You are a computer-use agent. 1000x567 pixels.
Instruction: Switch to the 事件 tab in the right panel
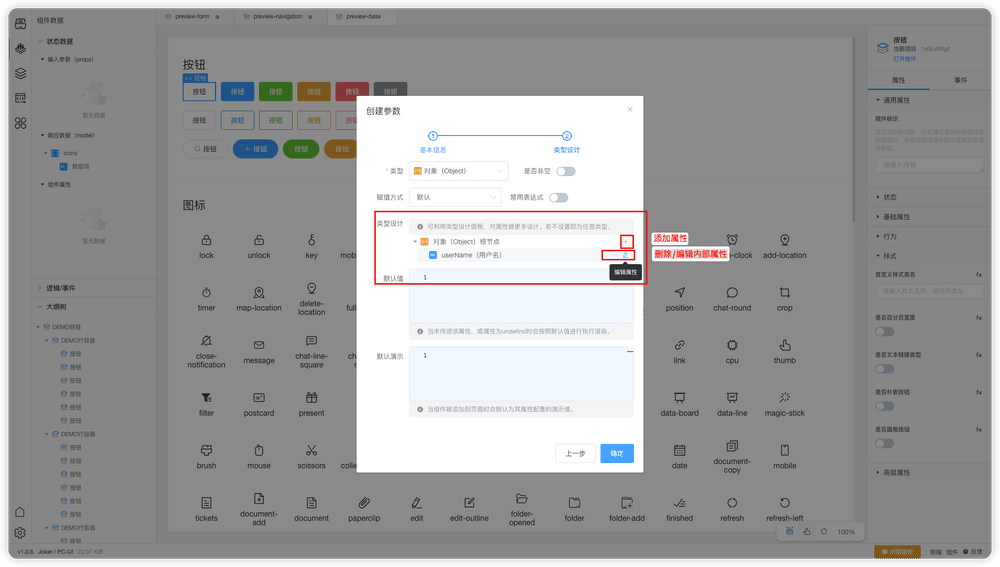pos(960,80)
